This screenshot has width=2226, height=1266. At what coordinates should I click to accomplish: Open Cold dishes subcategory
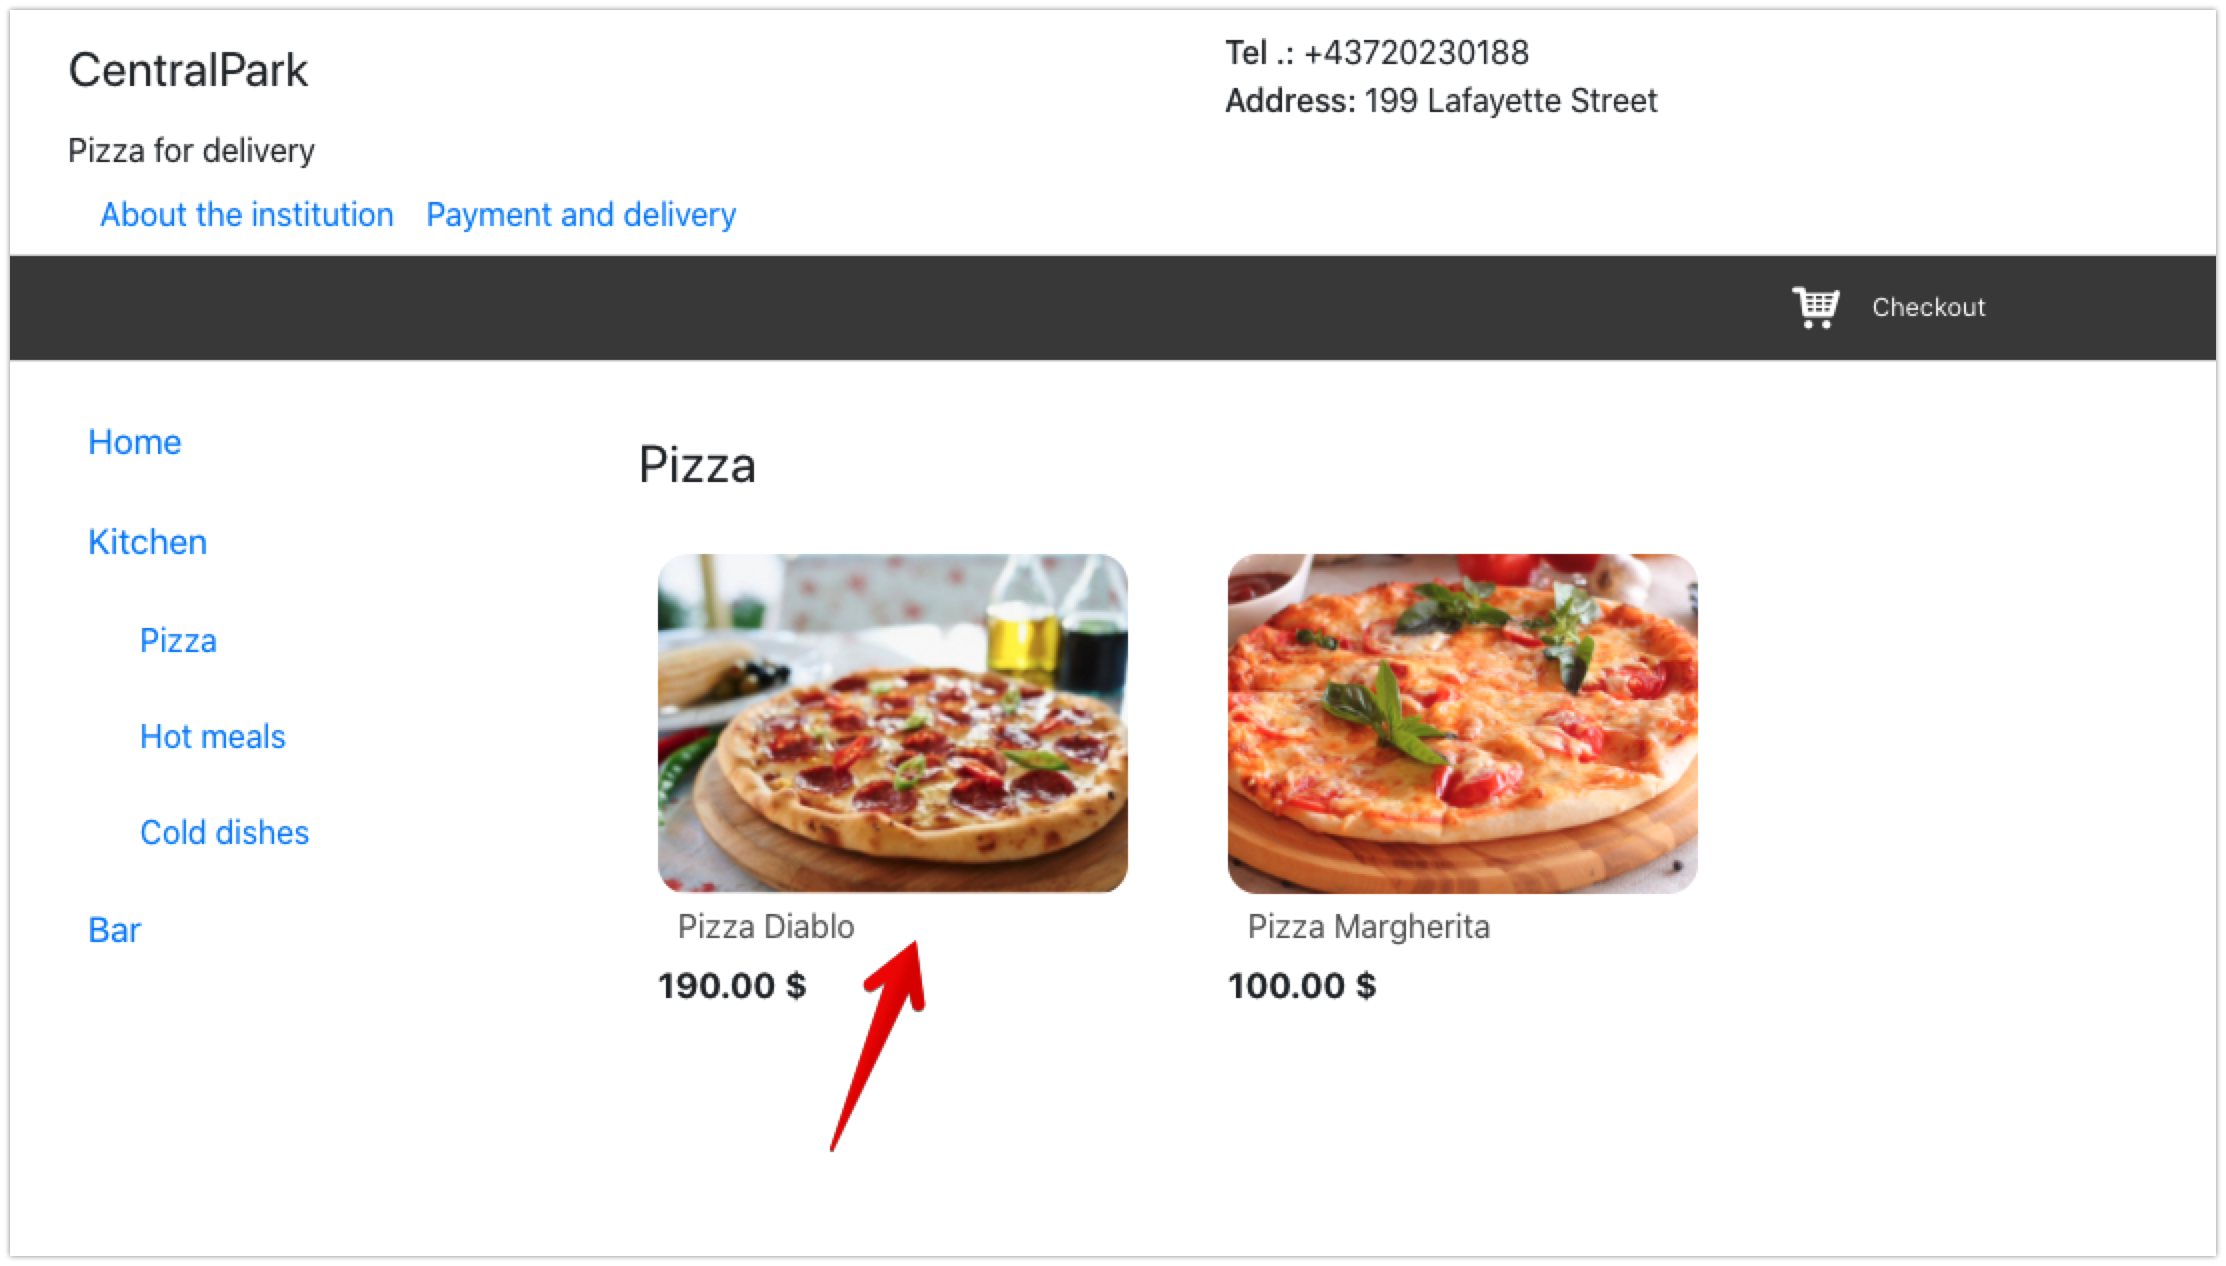coord(225,832)
